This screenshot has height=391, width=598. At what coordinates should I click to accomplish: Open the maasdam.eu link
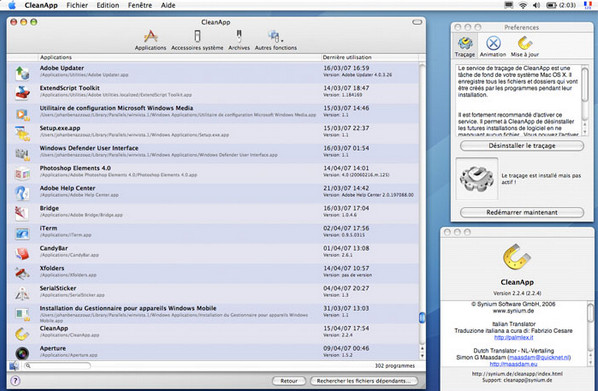(513, 364)
